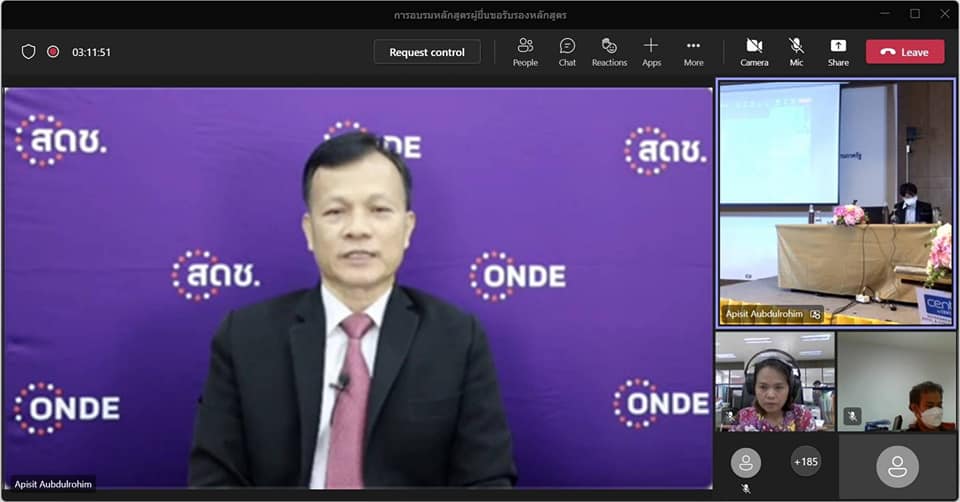This screenshot has width=960, height=502.
Task: Open the More options menu
Action: [x=693, y=52]
